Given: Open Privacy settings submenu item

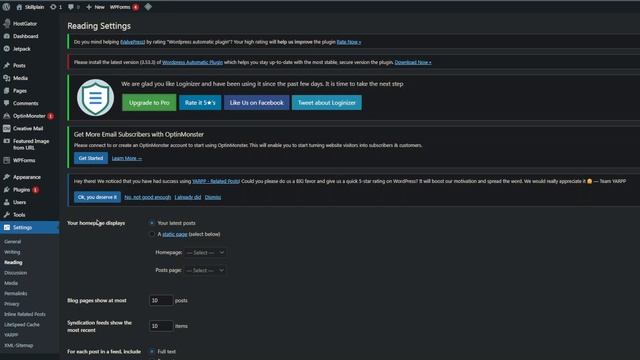Looking at the screenshot, I should (x=12, y=304).
